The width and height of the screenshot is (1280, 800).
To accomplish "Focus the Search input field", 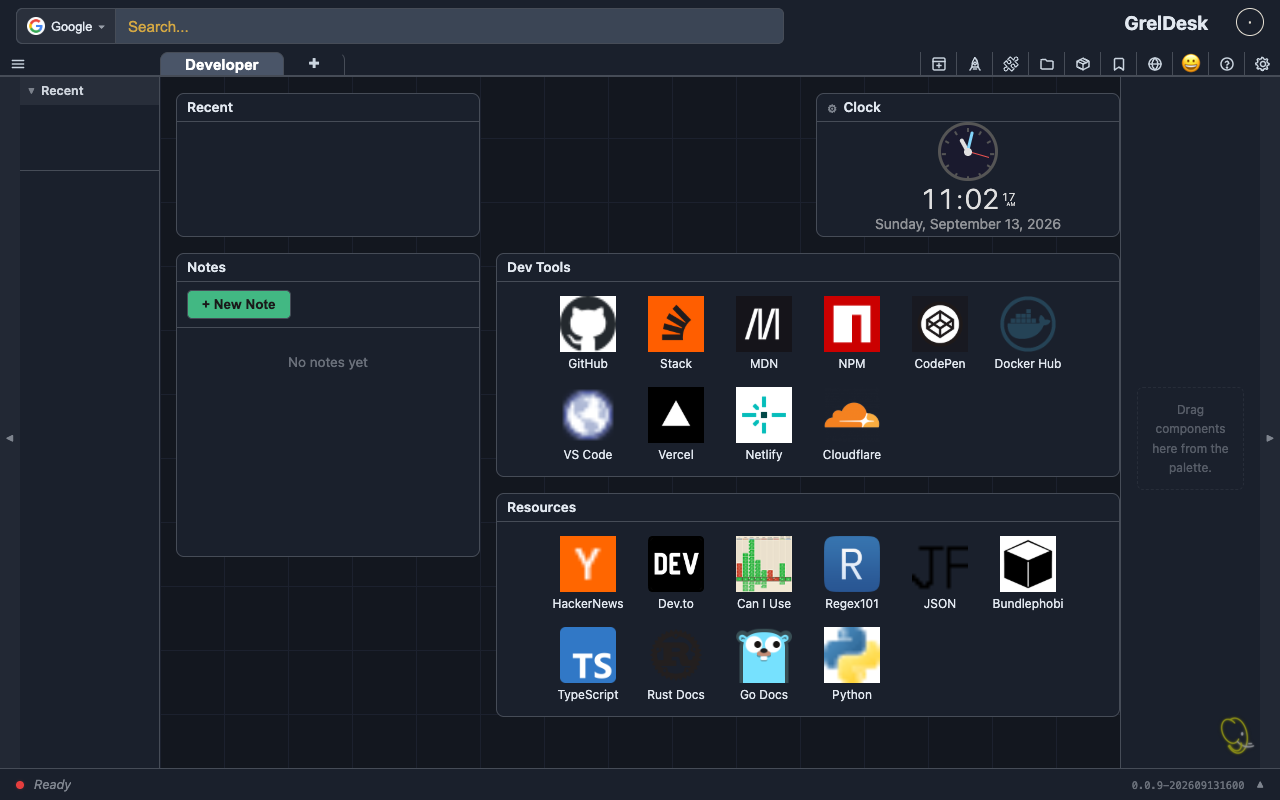I will coord(449,26).
